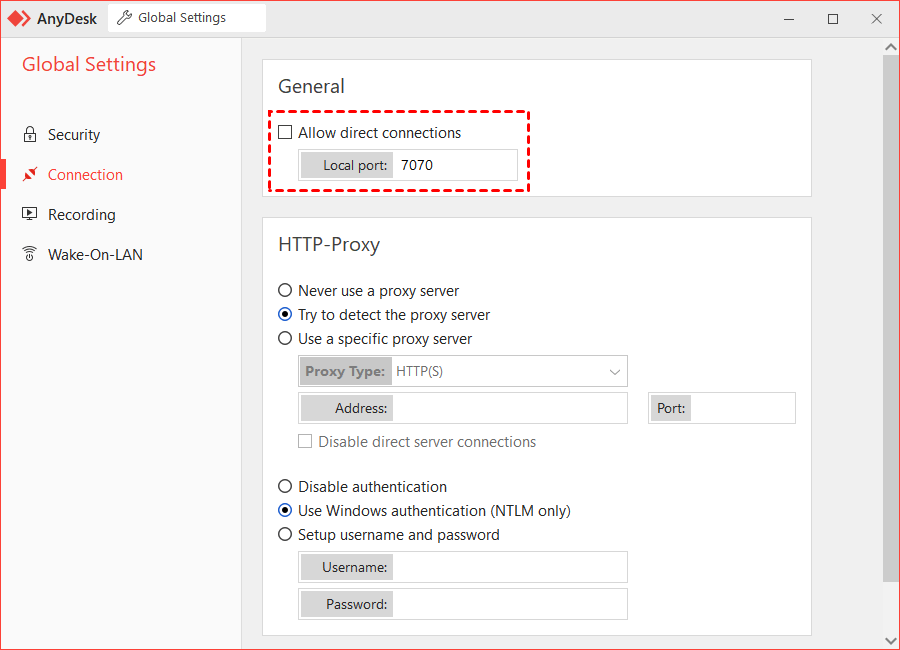The height and width of the screenshot is (650, 900).
Task: Enable Allow direct connections checkbox
Action: coord(285,132)
